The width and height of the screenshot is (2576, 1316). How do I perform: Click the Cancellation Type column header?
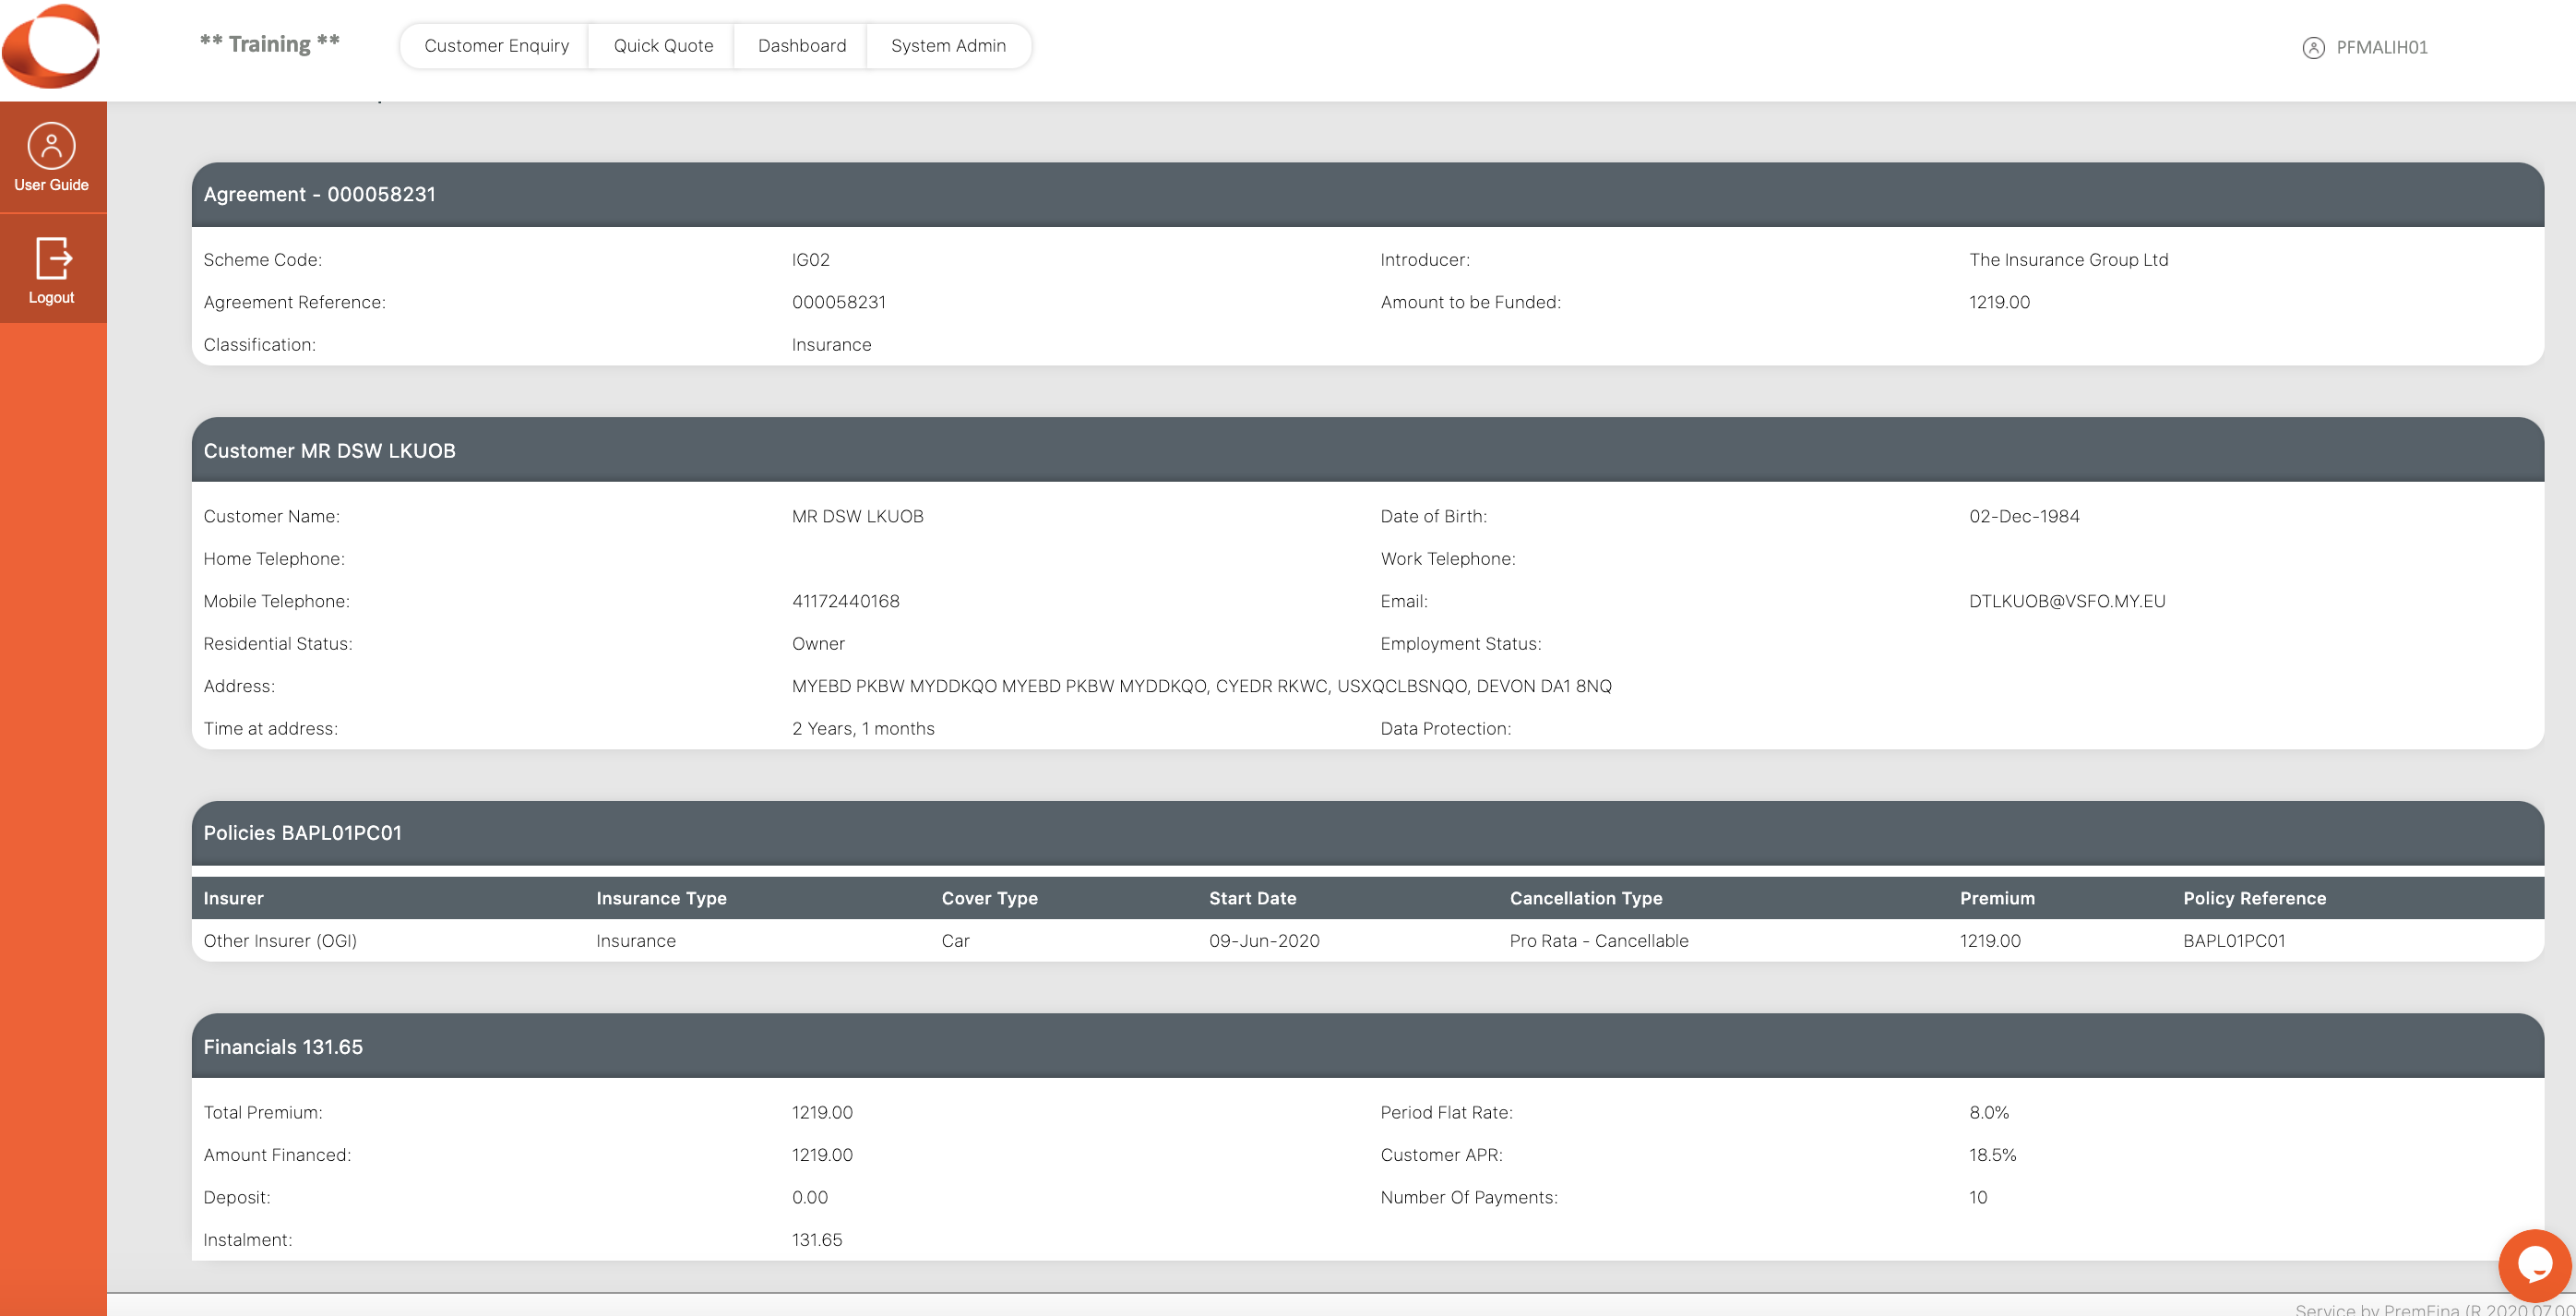(x=1586, y=898)
